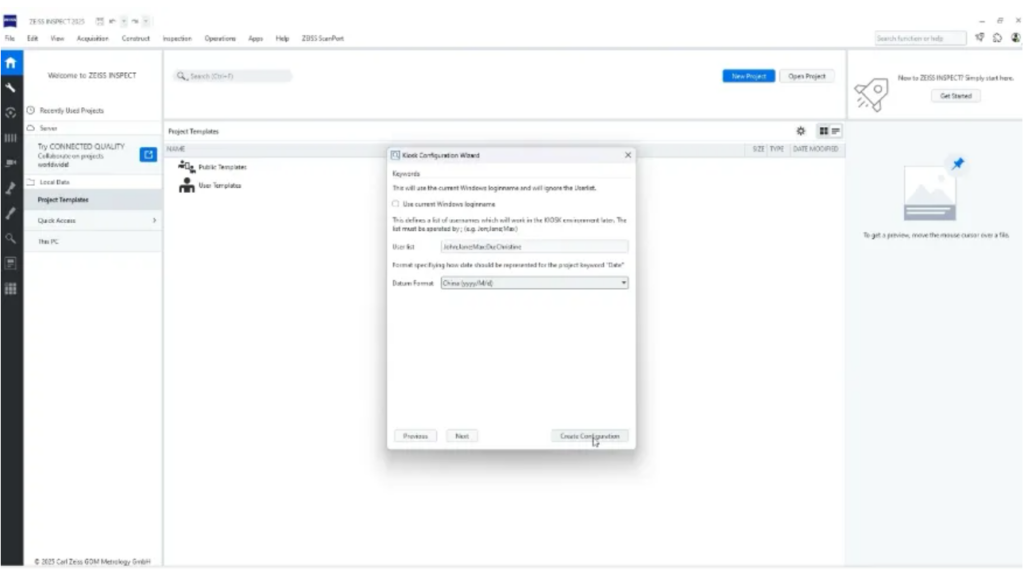Switch to the grid tile view
Viewport: 1024px width, 570px height.
click(x=824, y=131)
